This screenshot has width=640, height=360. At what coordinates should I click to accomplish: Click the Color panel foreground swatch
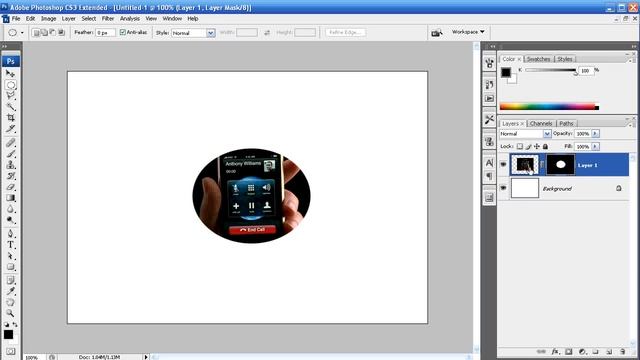pyautogui.click(x=506, y=72)
